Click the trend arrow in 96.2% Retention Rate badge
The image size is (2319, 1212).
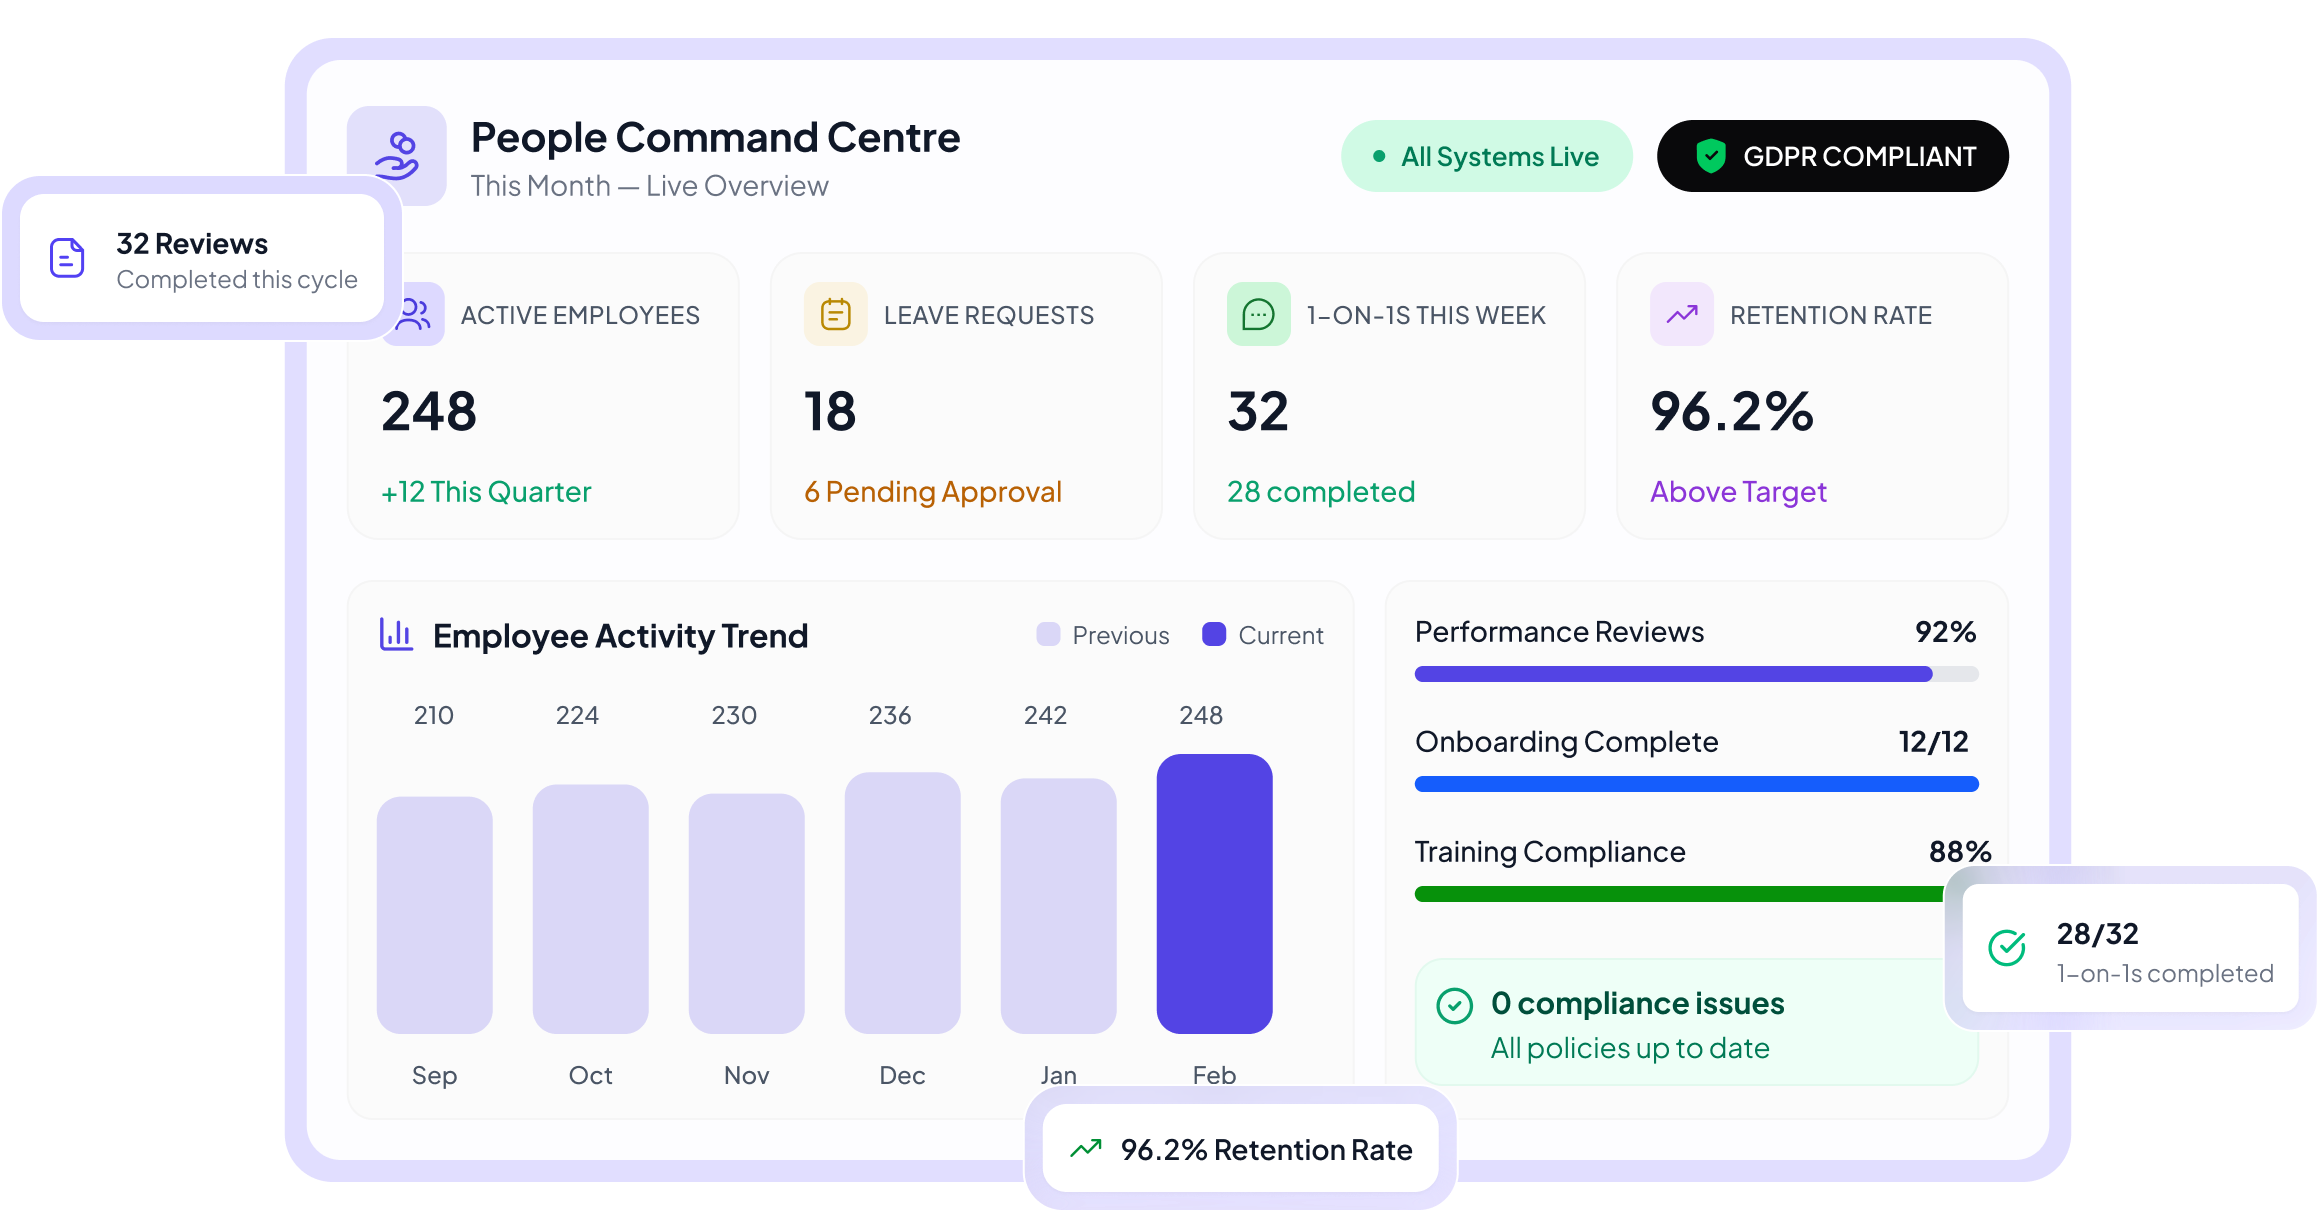click(x=1086, y=1149)
